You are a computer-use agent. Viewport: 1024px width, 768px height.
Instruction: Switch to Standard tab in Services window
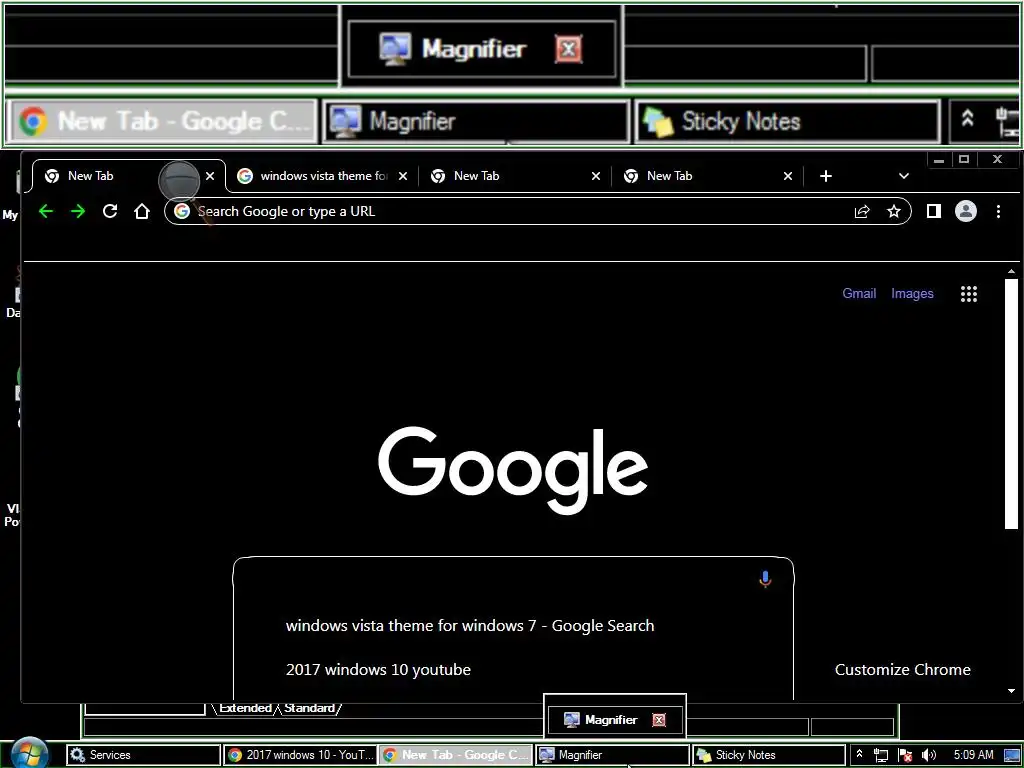(x=310, y=708)
